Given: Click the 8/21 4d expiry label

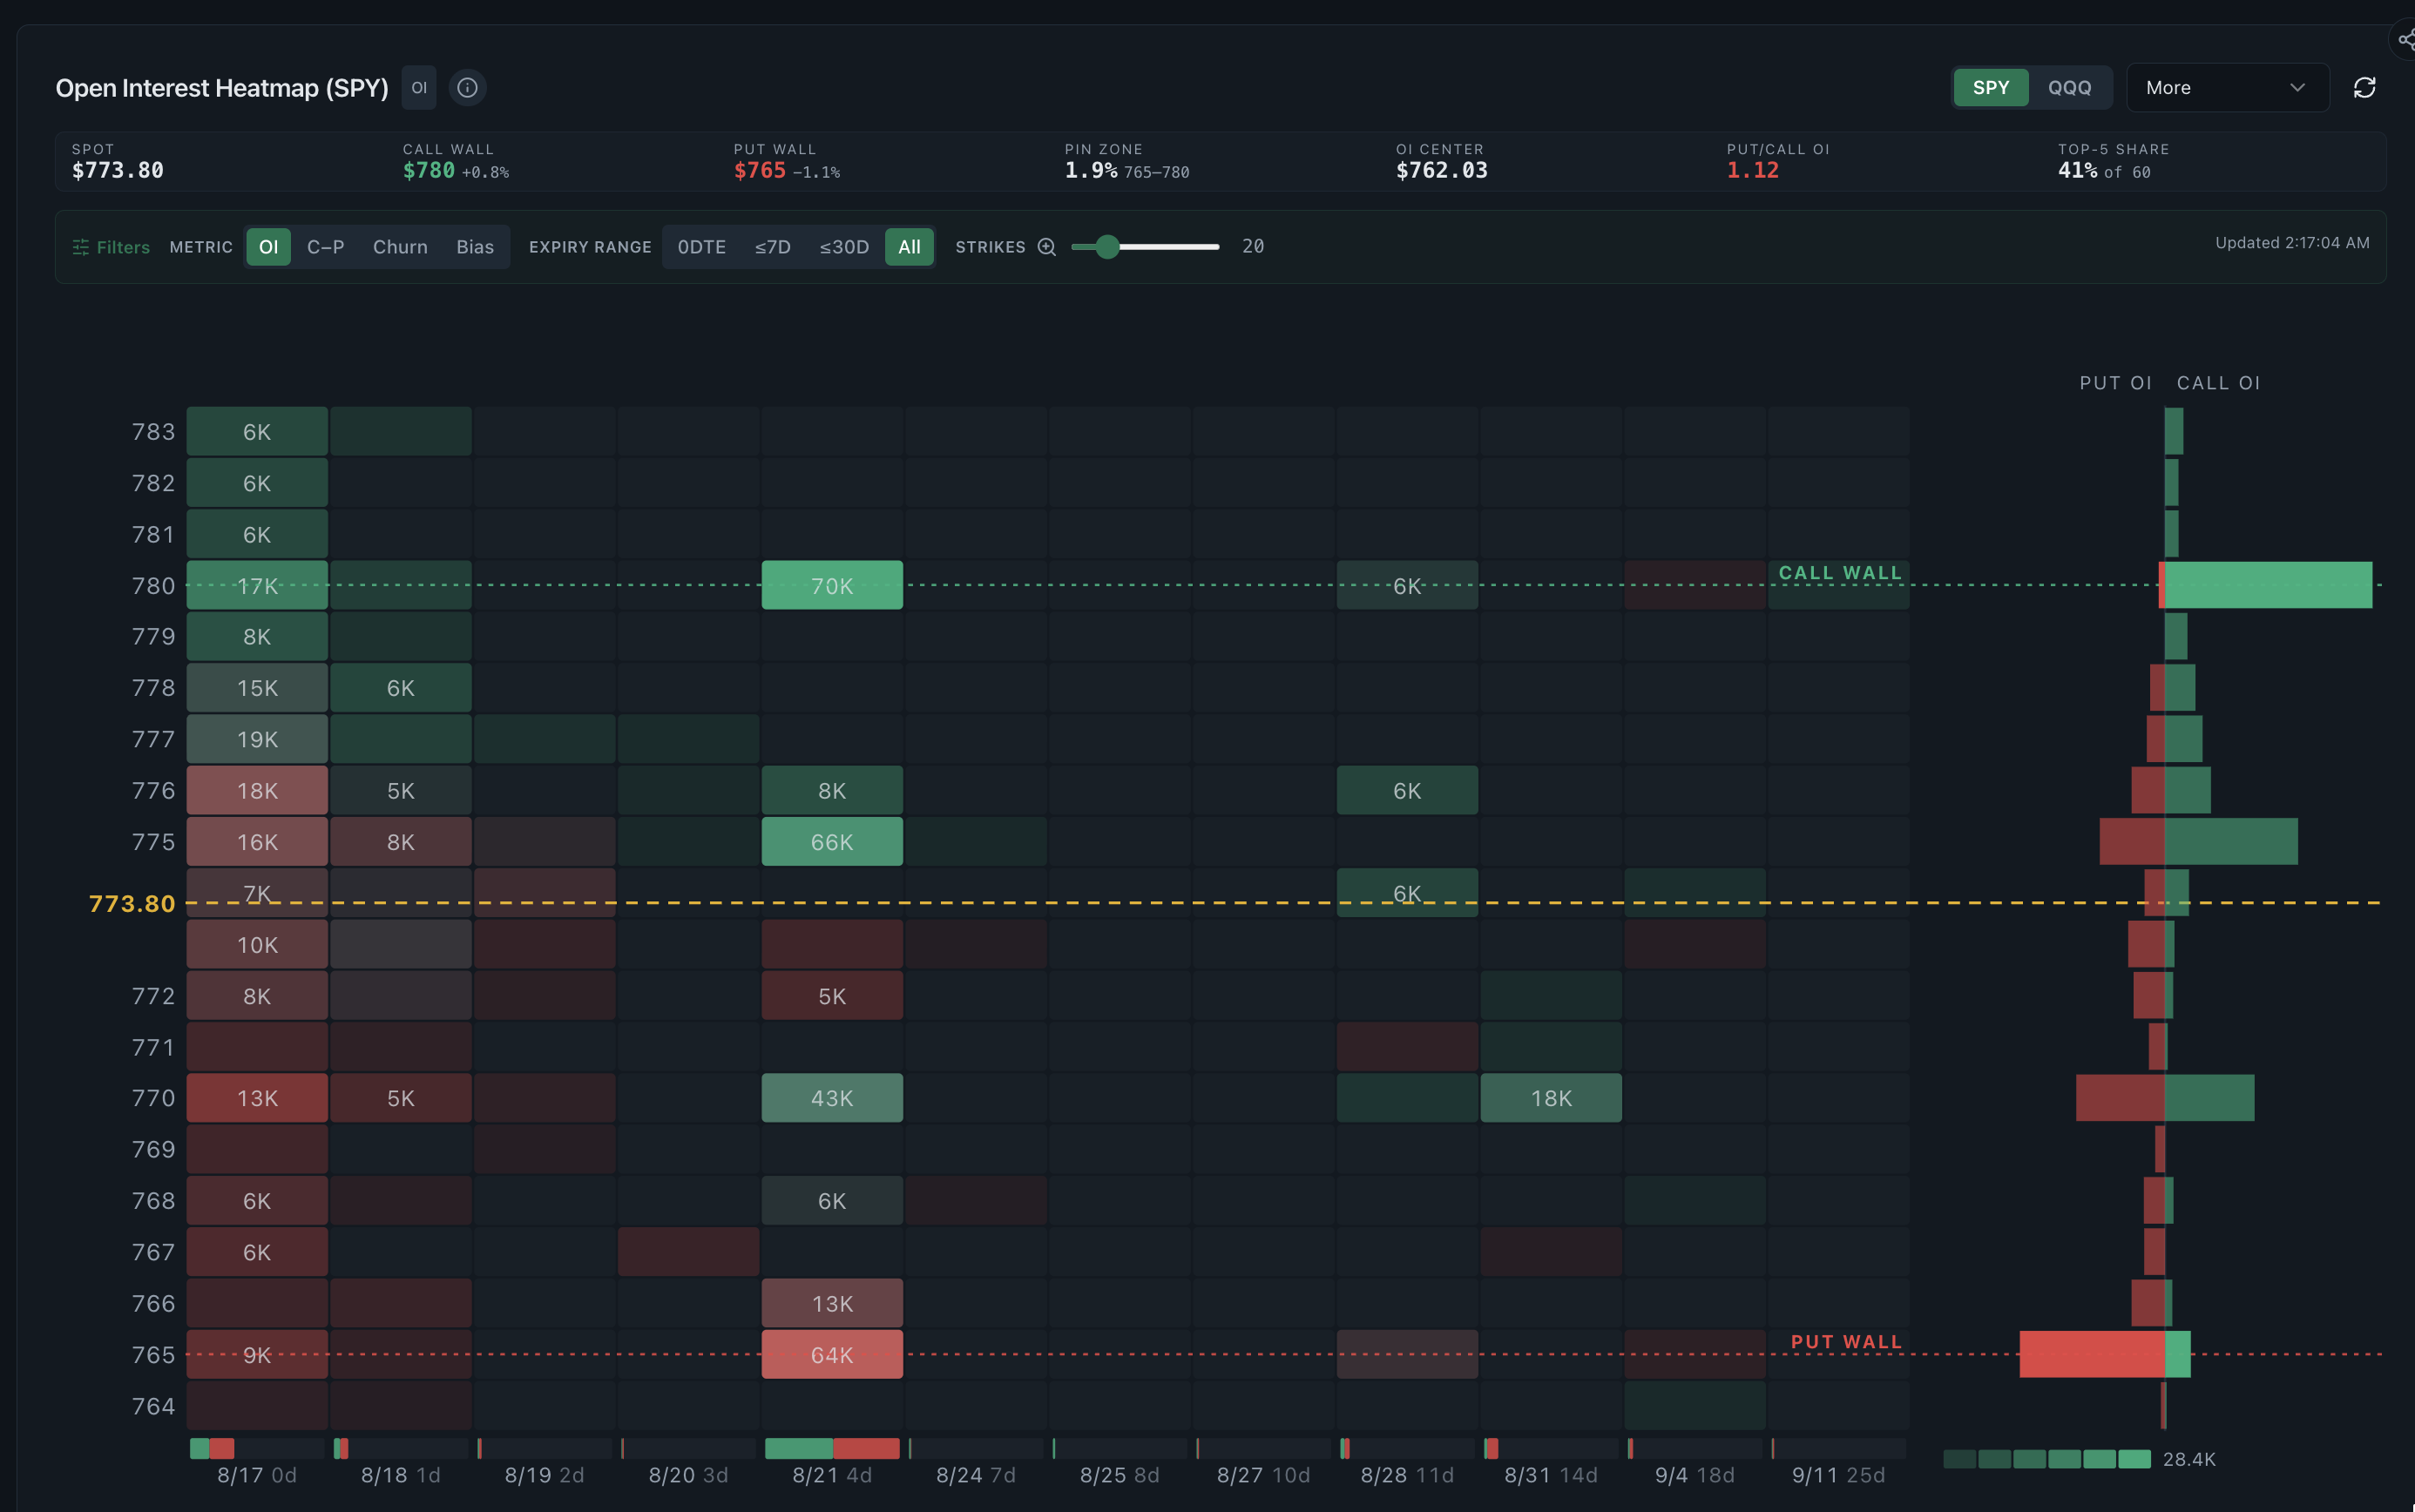Looking at the screenshot, I should pyautogui.click(x=832, y=1476).
